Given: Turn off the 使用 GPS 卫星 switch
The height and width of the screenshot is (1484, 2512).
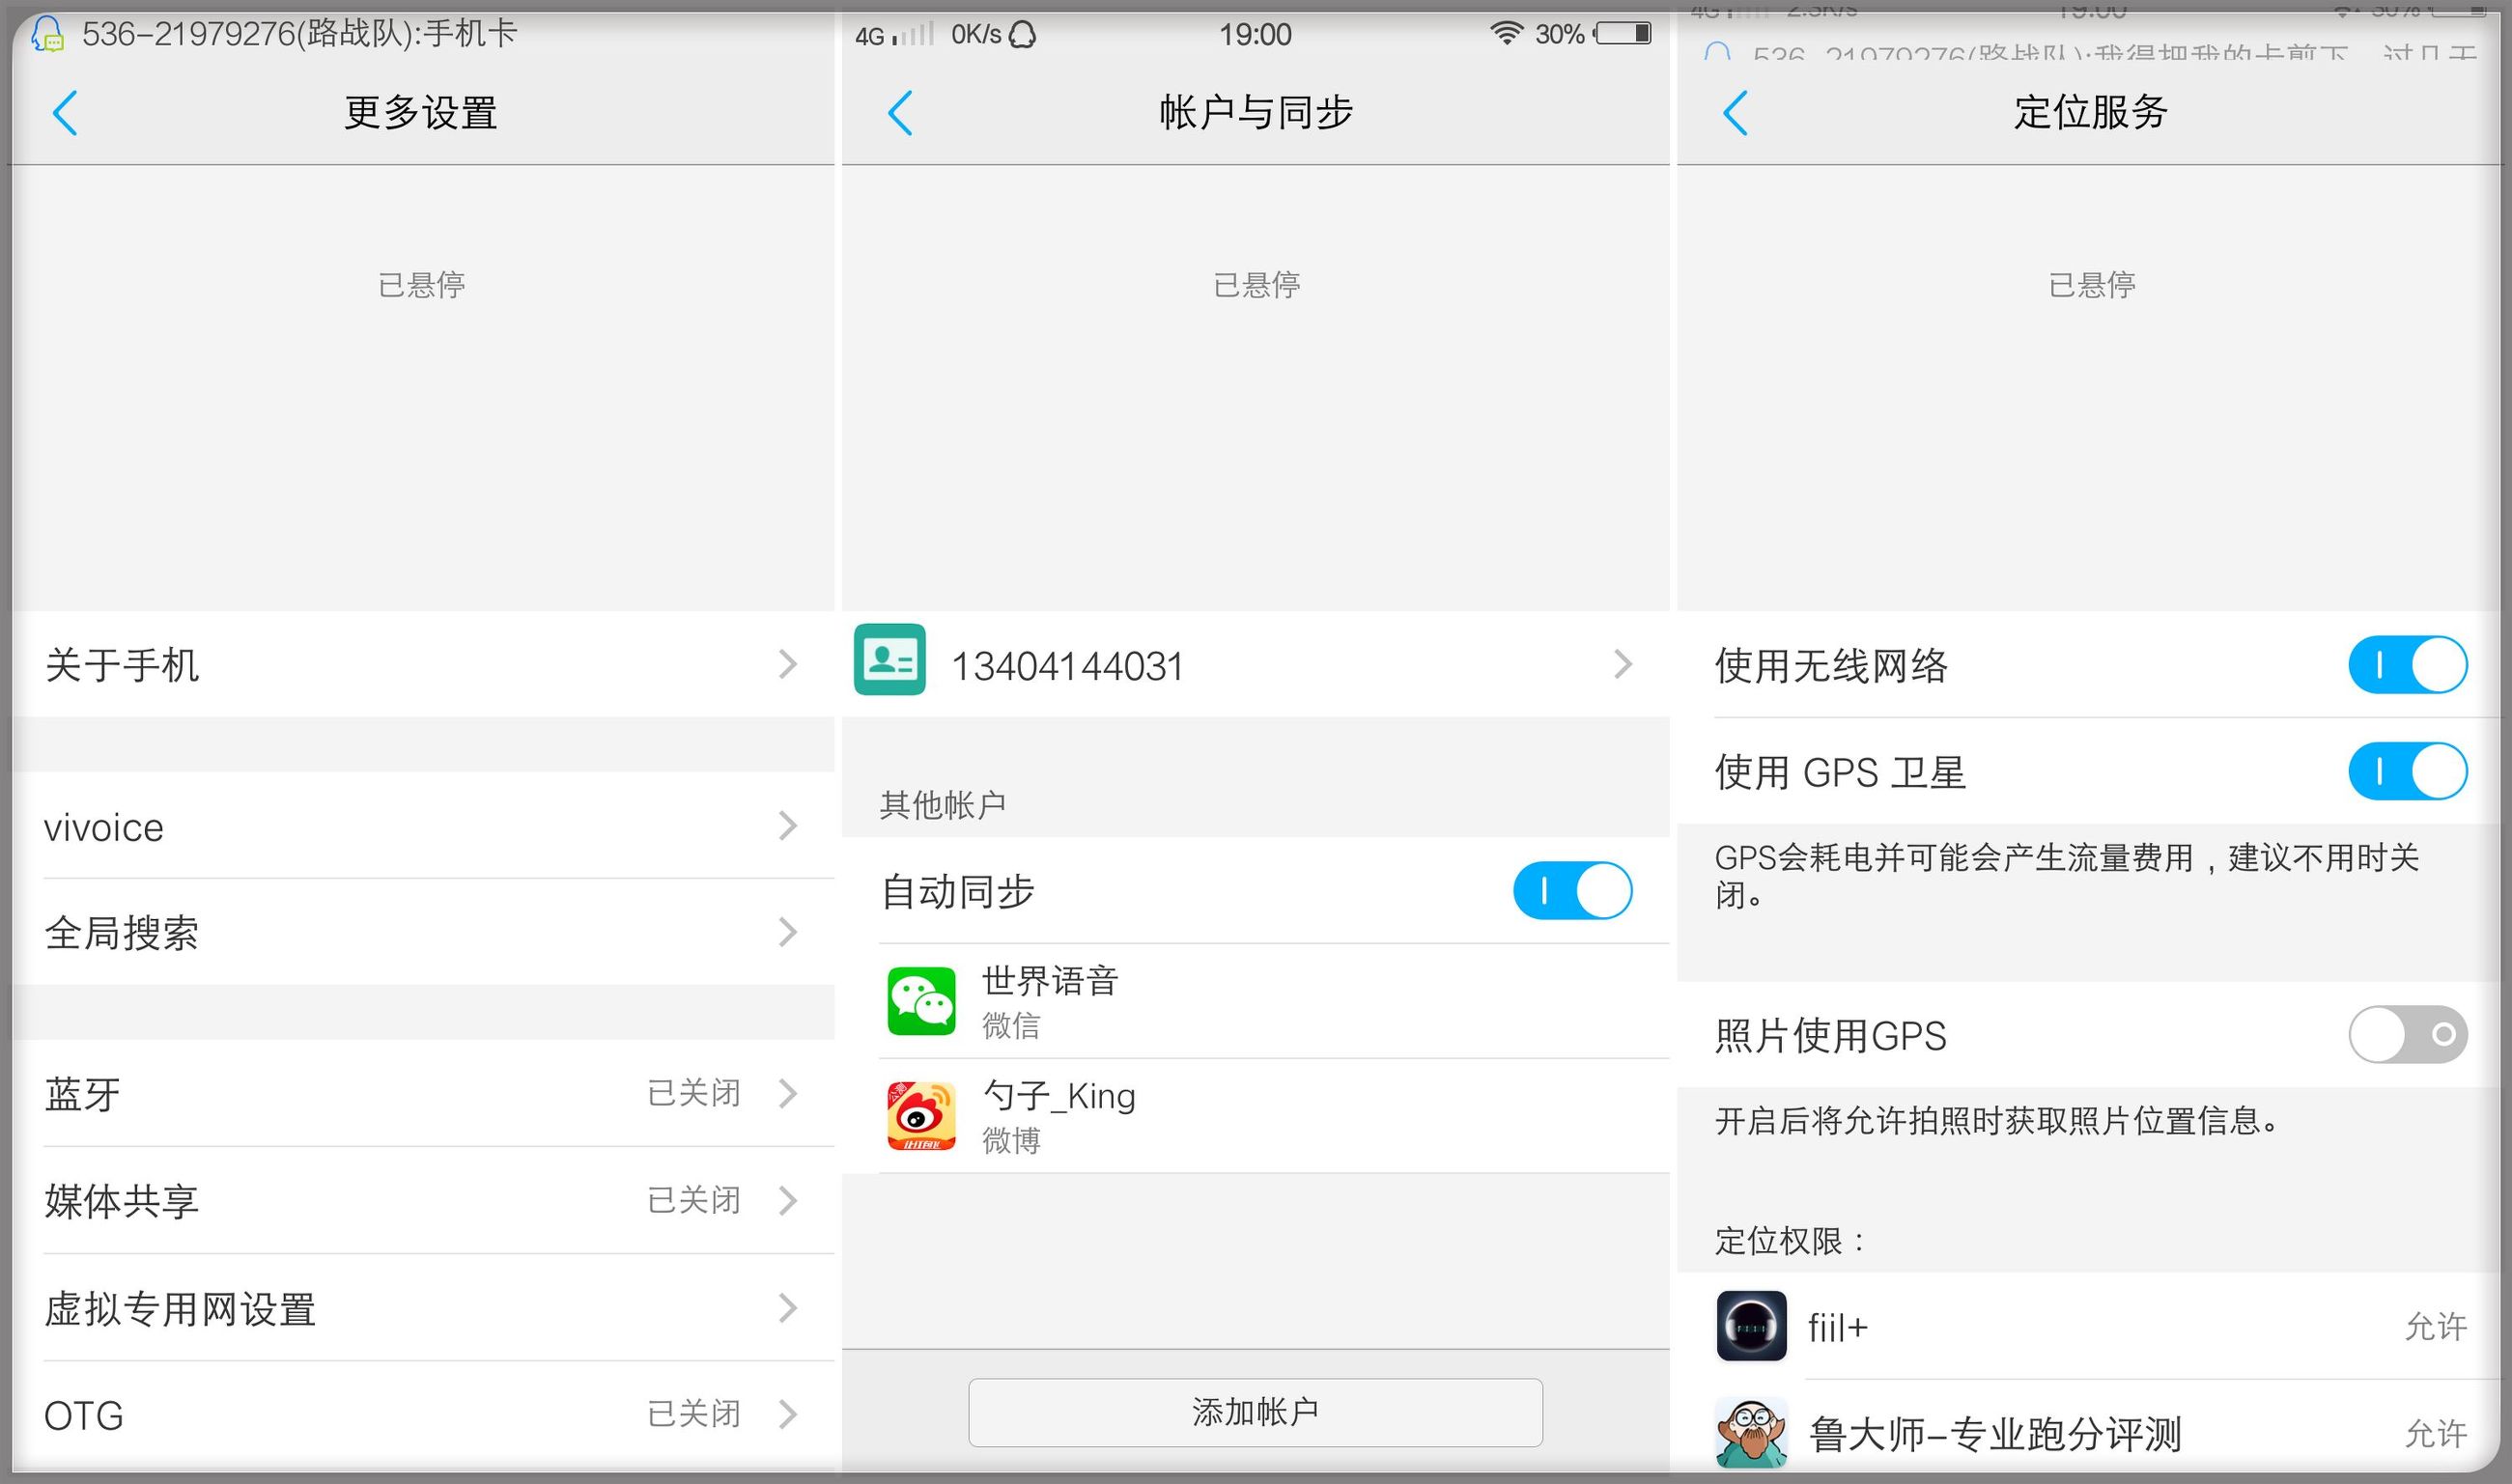Looking at the screenshot, I should coord(2406,771).
